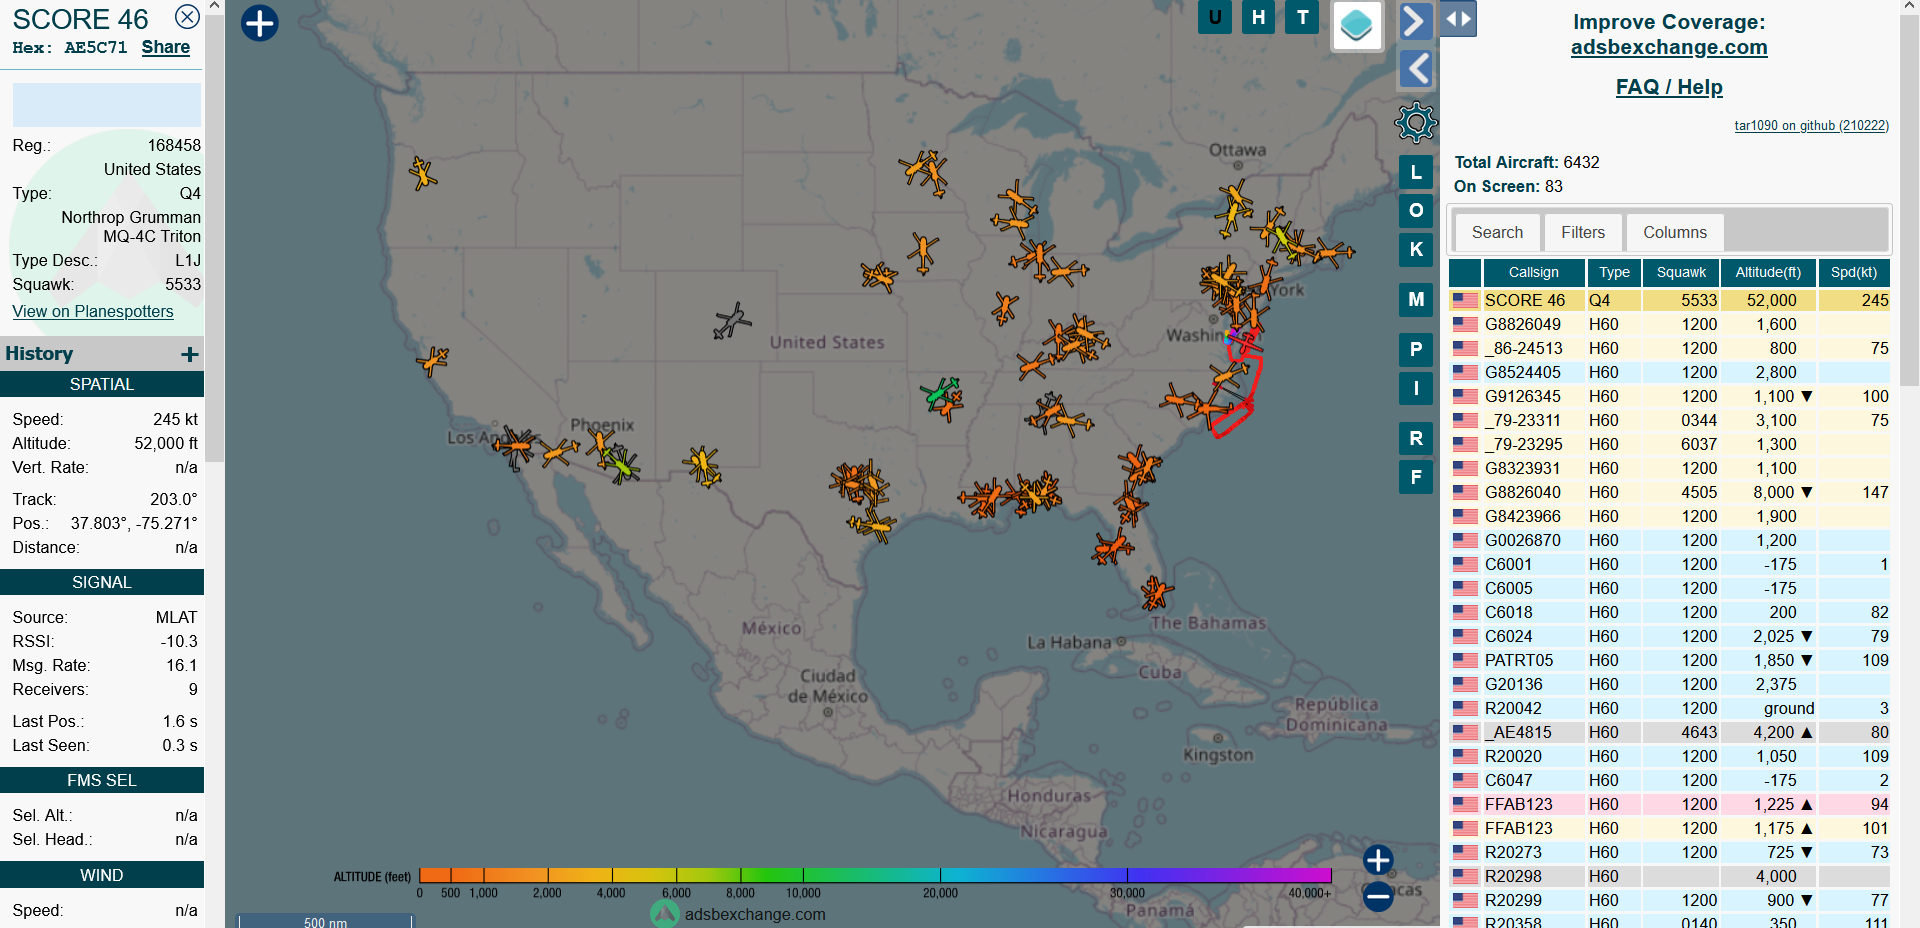Click the green helicopter icon over Oklahoma
Image resolution: width=1920 pixels, height=928 pixels.
(x=940, y=392)
